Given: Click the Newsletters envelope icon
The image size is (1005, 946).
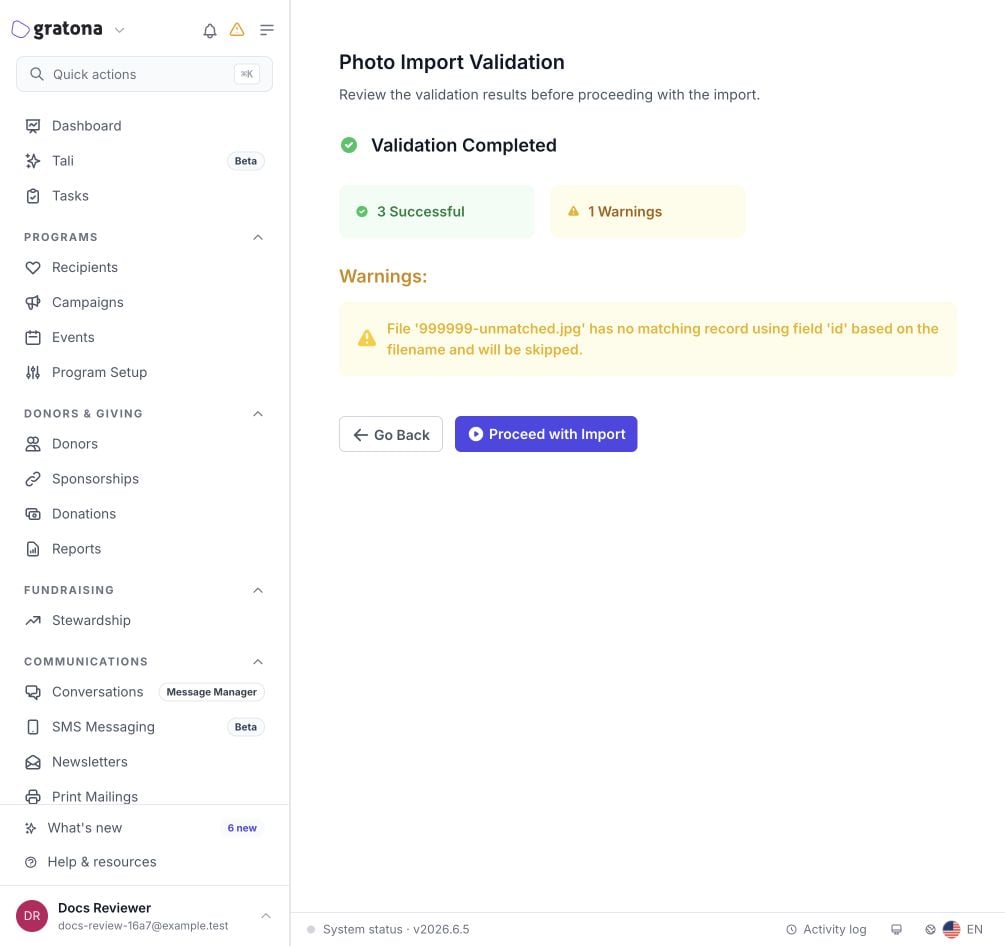Looking at the screenshot, I should pos(33,762).
